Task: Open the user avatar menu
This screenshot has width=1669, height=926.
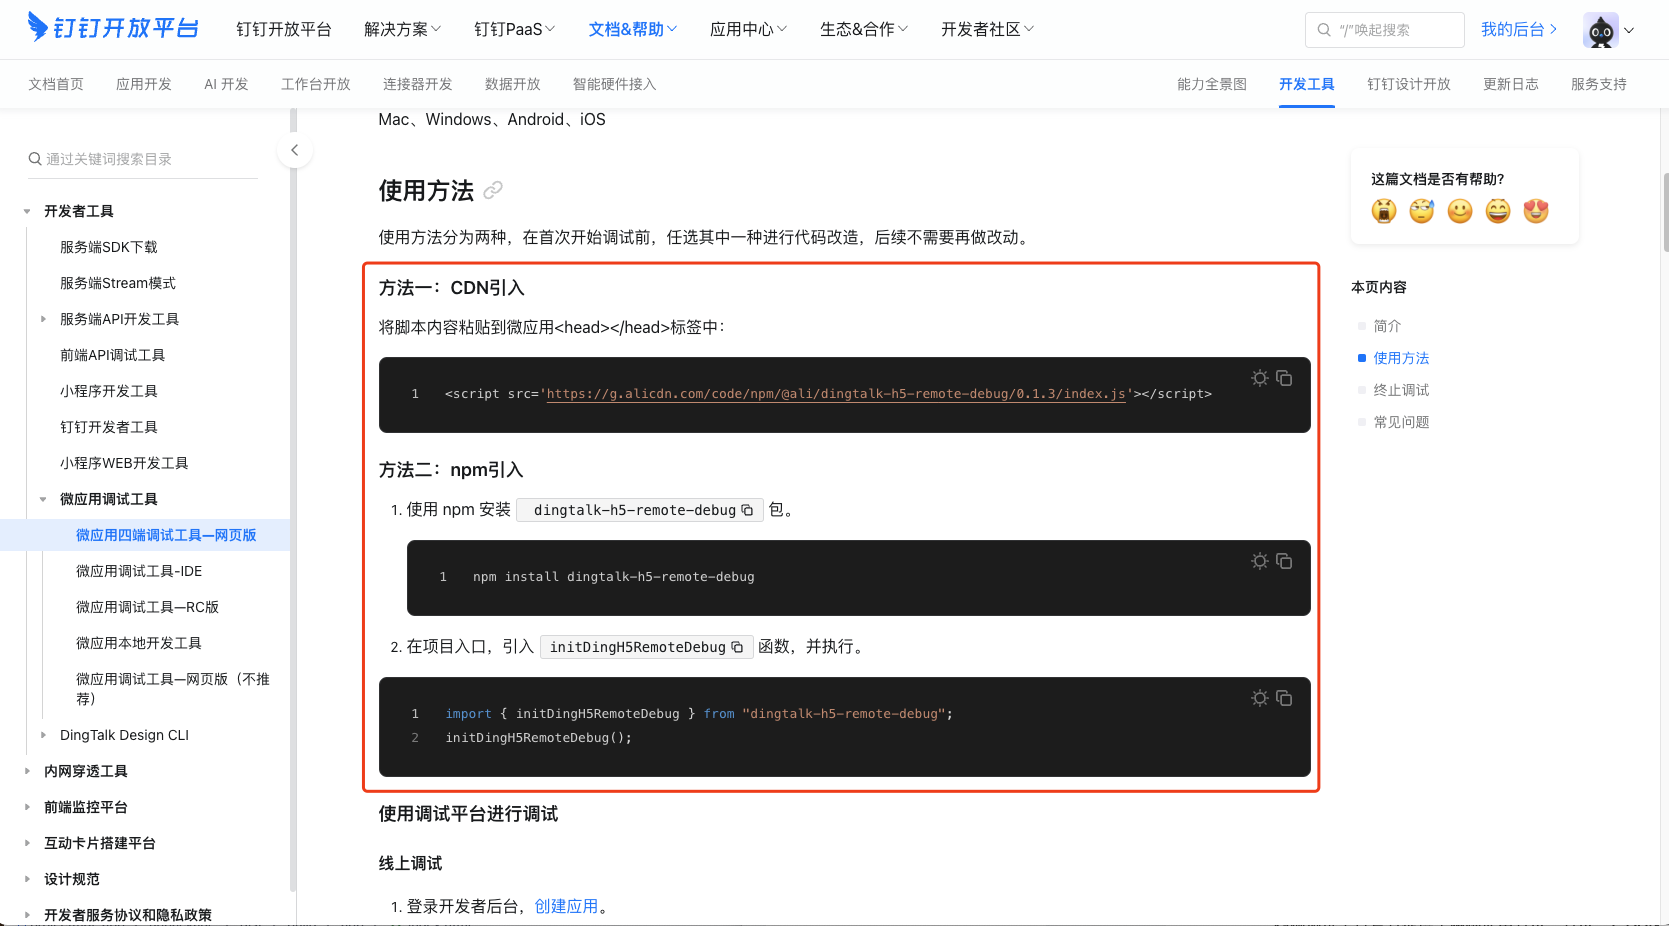Action: click(1608, 30)
